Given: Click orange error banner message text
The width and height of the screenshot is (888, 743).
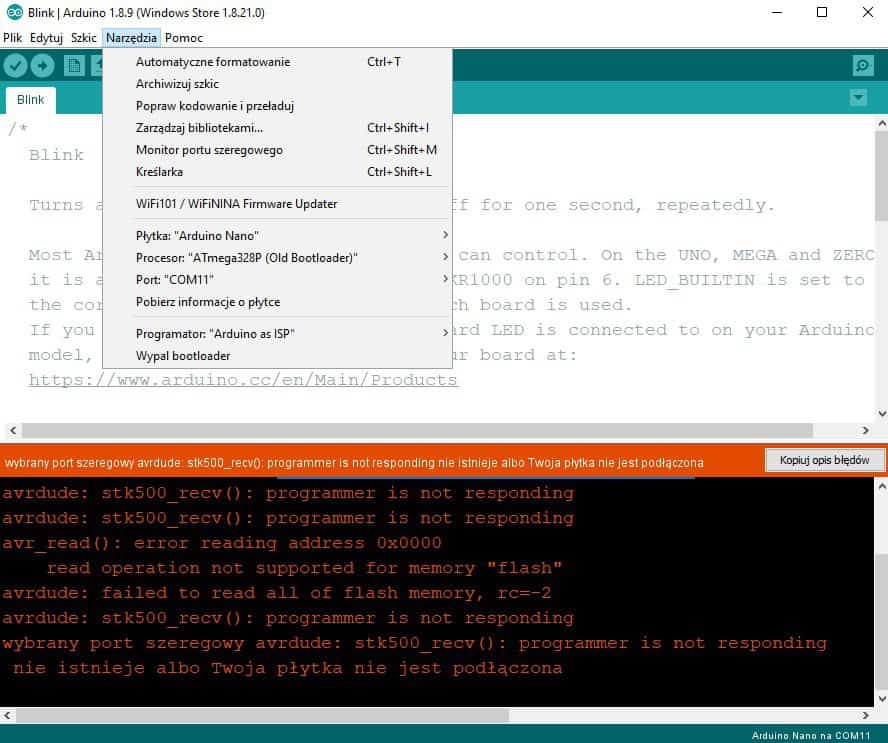Looking at the screenshot, I should (354, 463).
